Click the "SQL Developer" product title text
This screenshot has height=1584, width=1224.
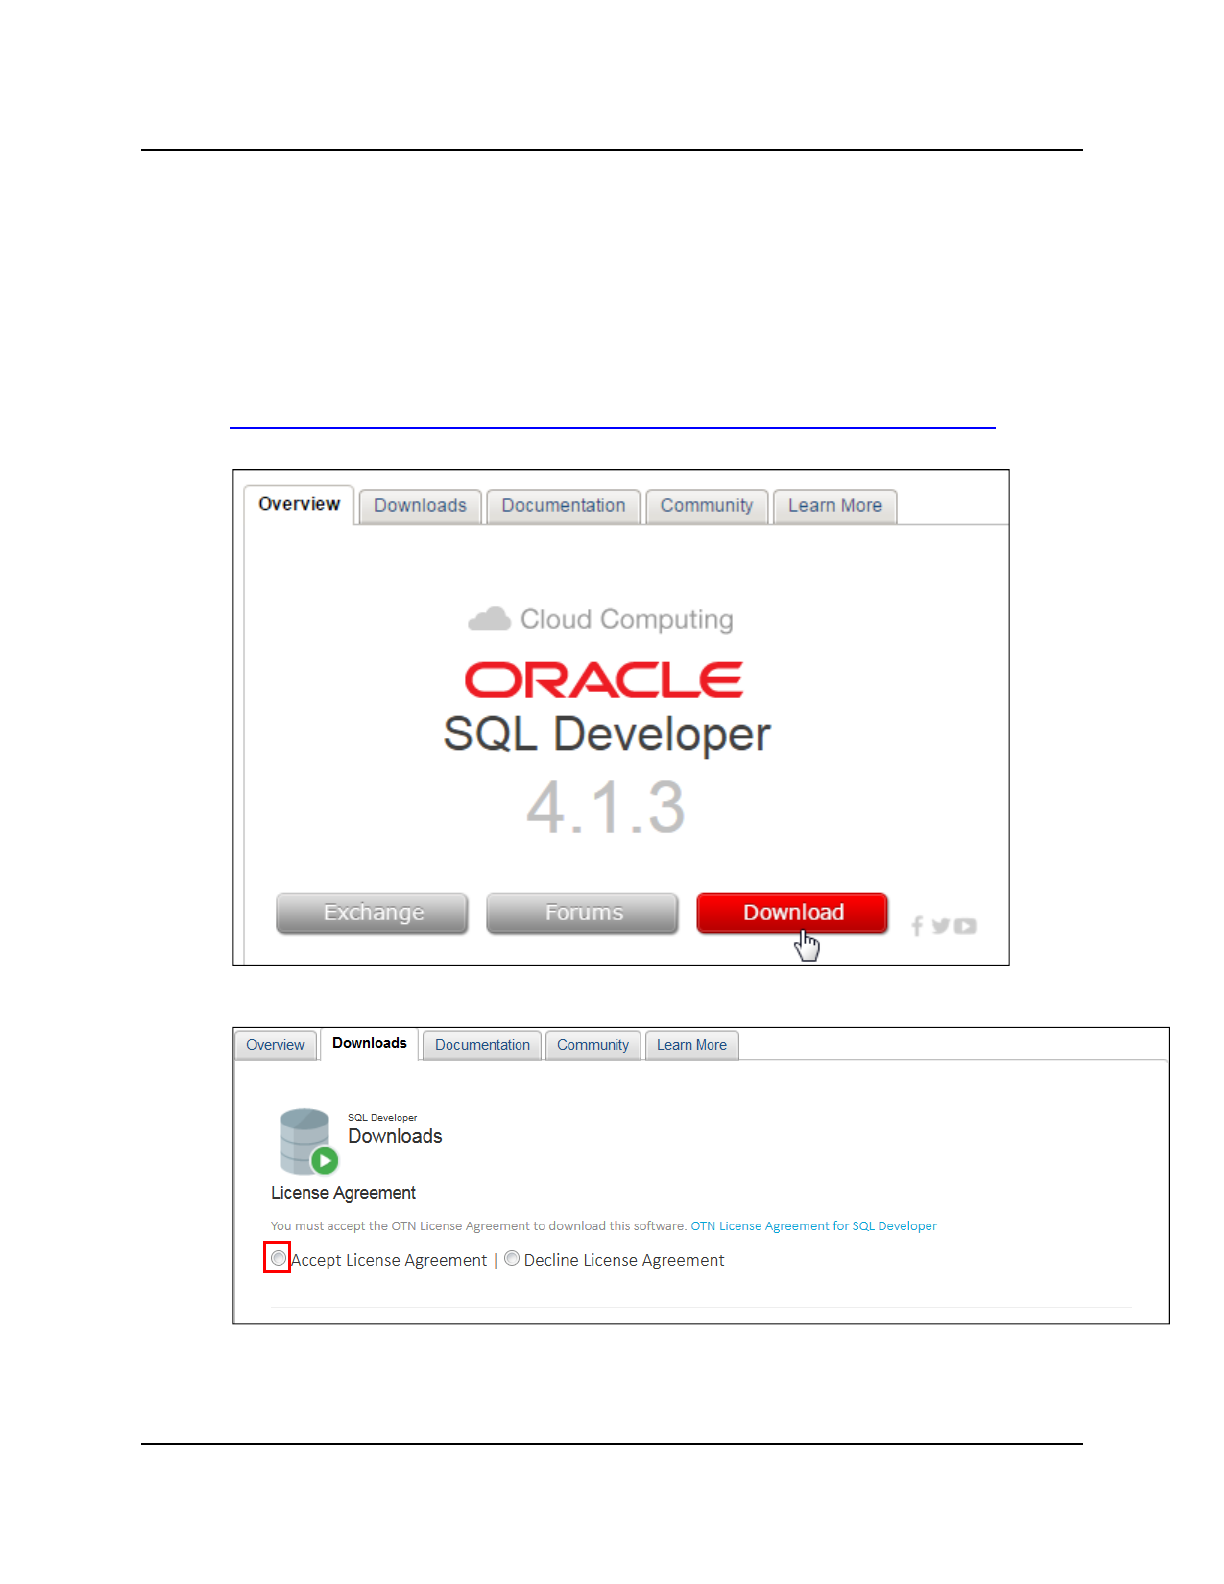(607, 735)
